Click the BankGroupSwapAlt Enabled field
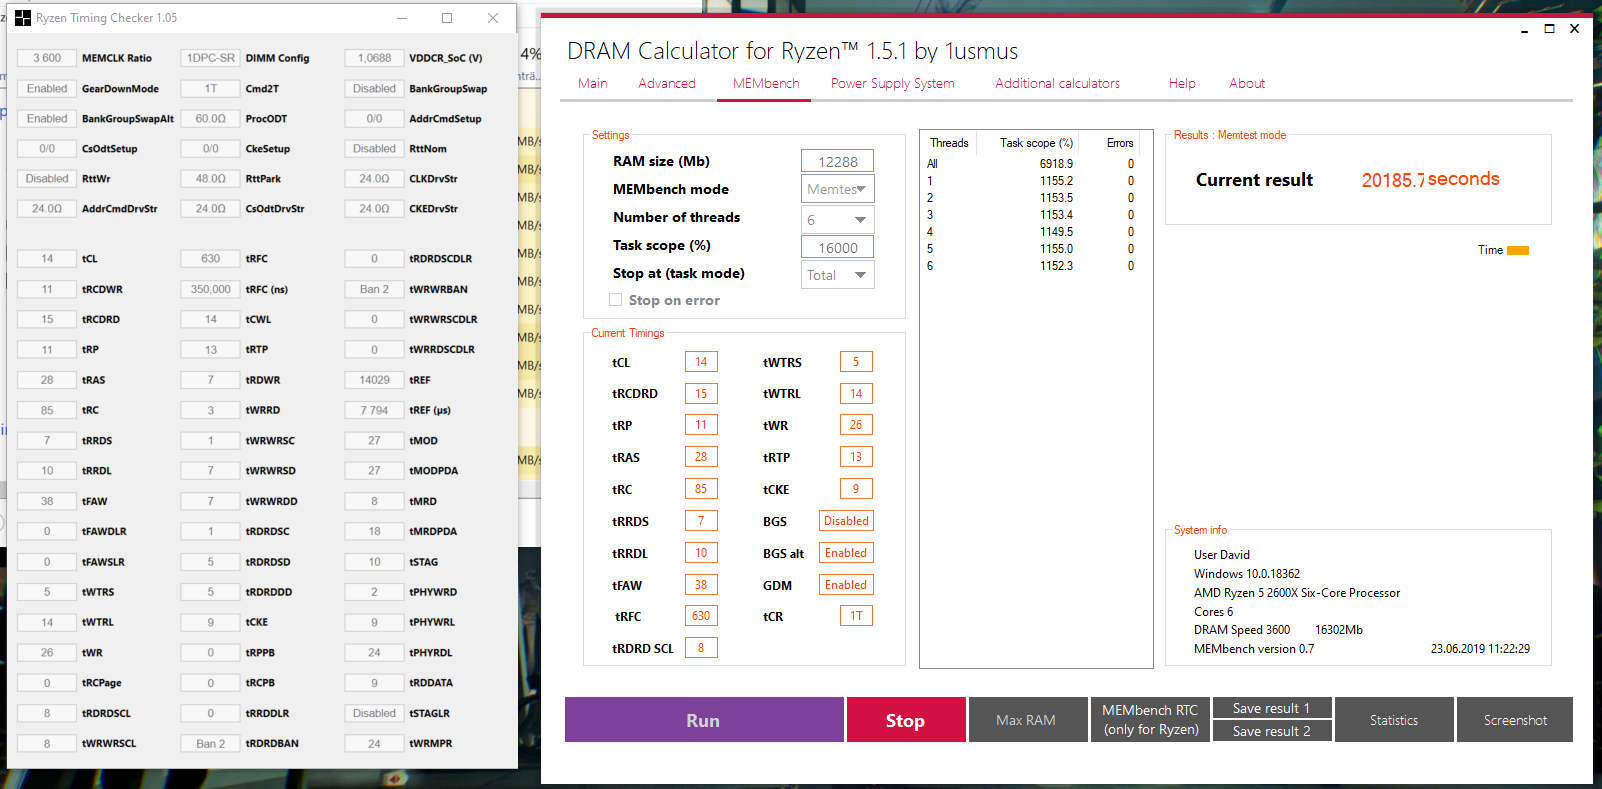1602x789 pixels. (x=47, y=118)
